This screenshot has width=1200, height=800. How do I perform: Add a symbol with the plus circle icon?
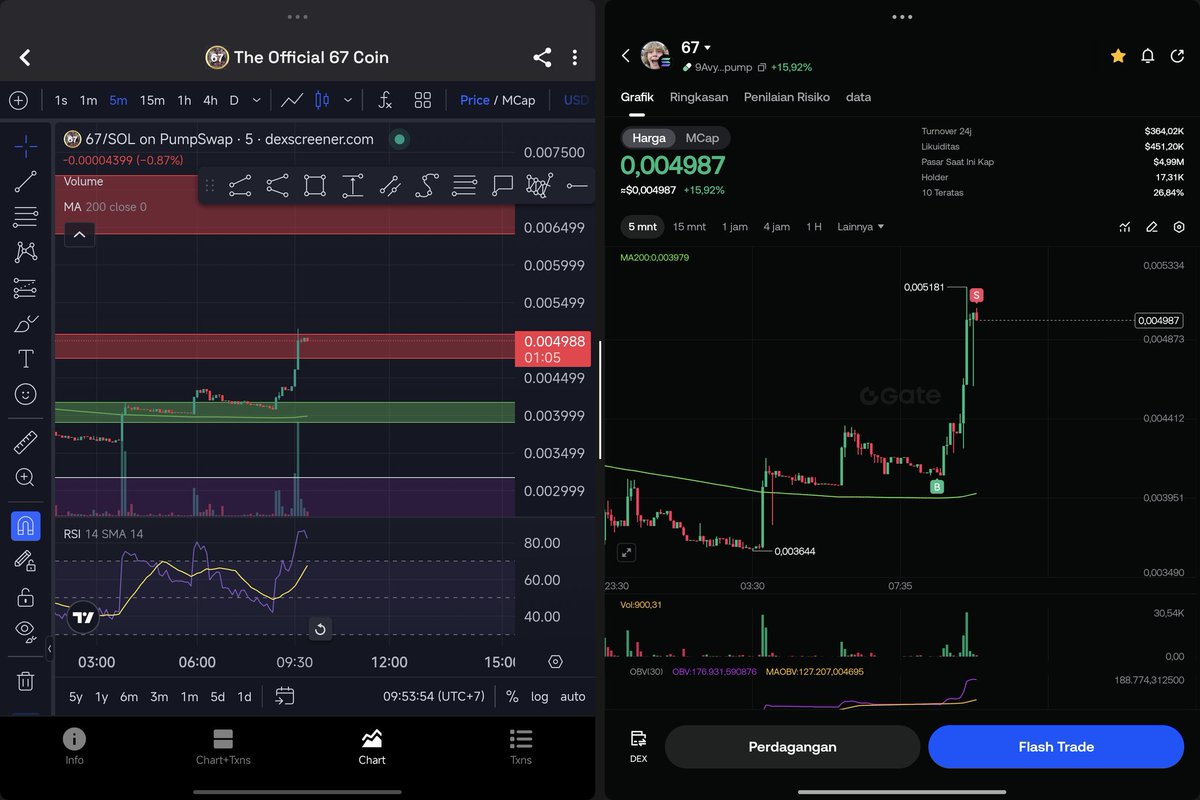point(18,100)
